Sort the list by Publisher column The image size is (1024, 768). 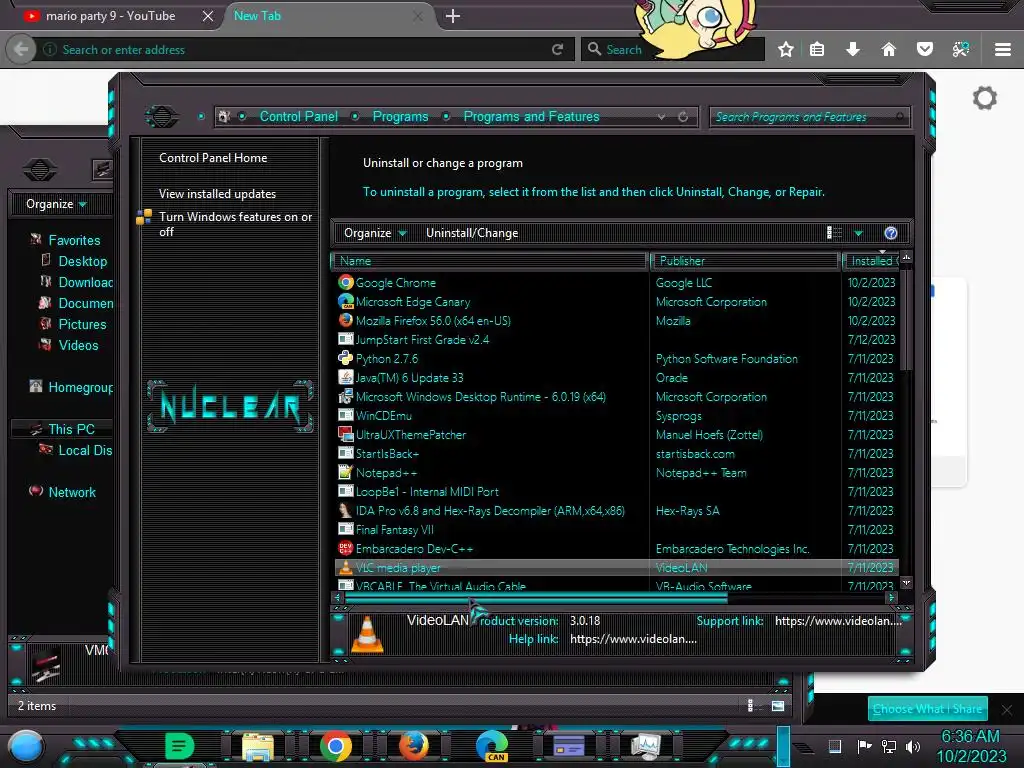coord(744,261)
